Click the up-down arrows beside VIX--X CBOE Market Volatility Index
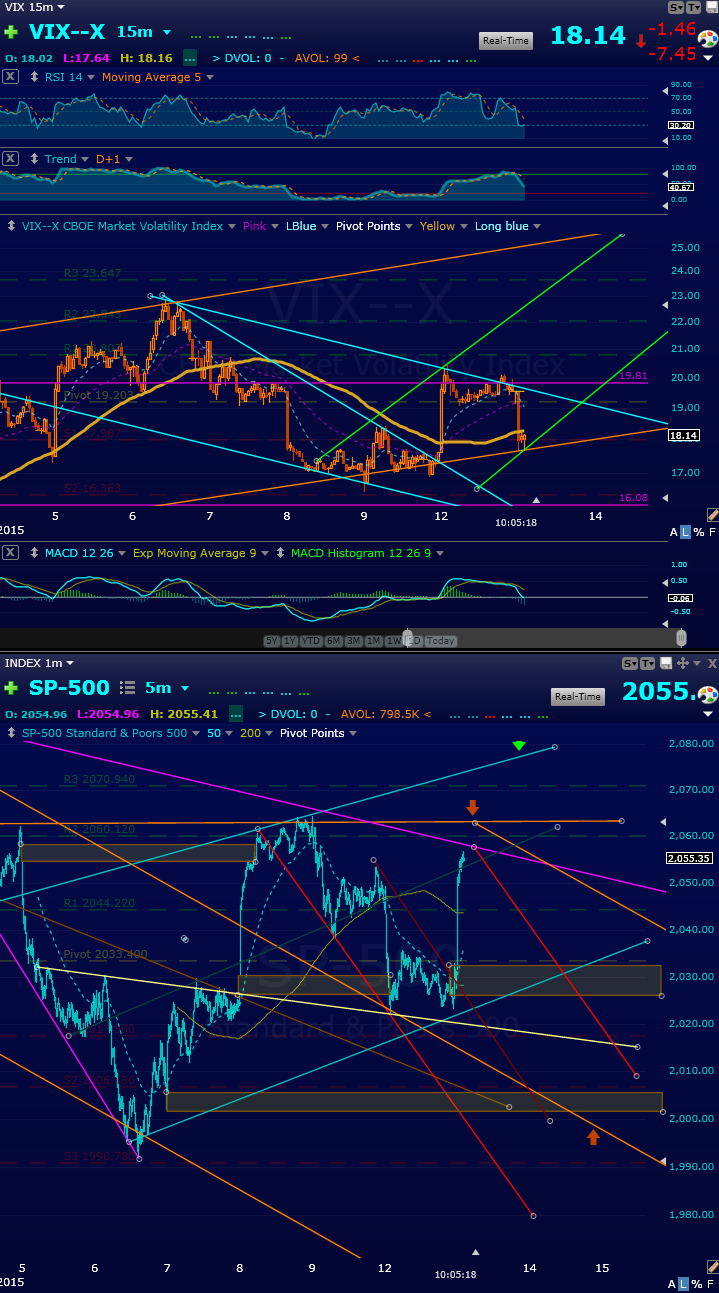This screenshot has width=719, height=1293. coord(13,226)
